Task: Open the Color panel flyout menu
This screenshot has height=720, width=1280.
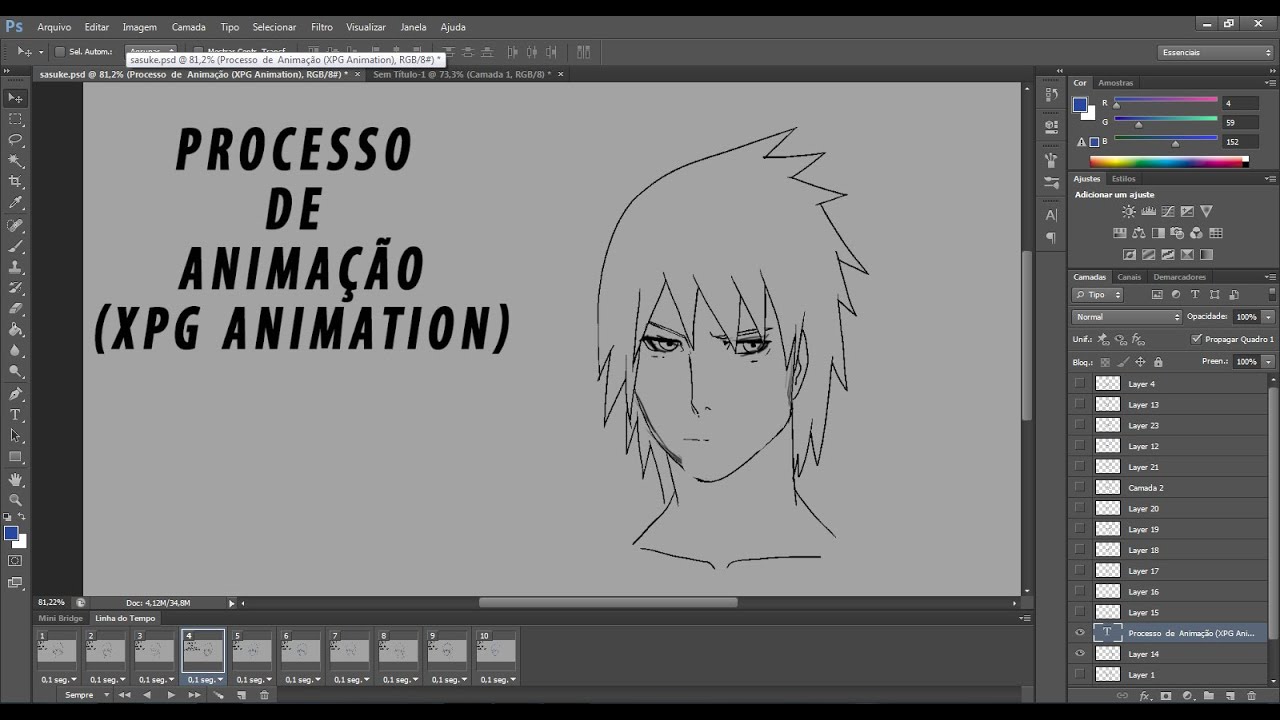Action: pyautogui.click(x=1271, y=83)
